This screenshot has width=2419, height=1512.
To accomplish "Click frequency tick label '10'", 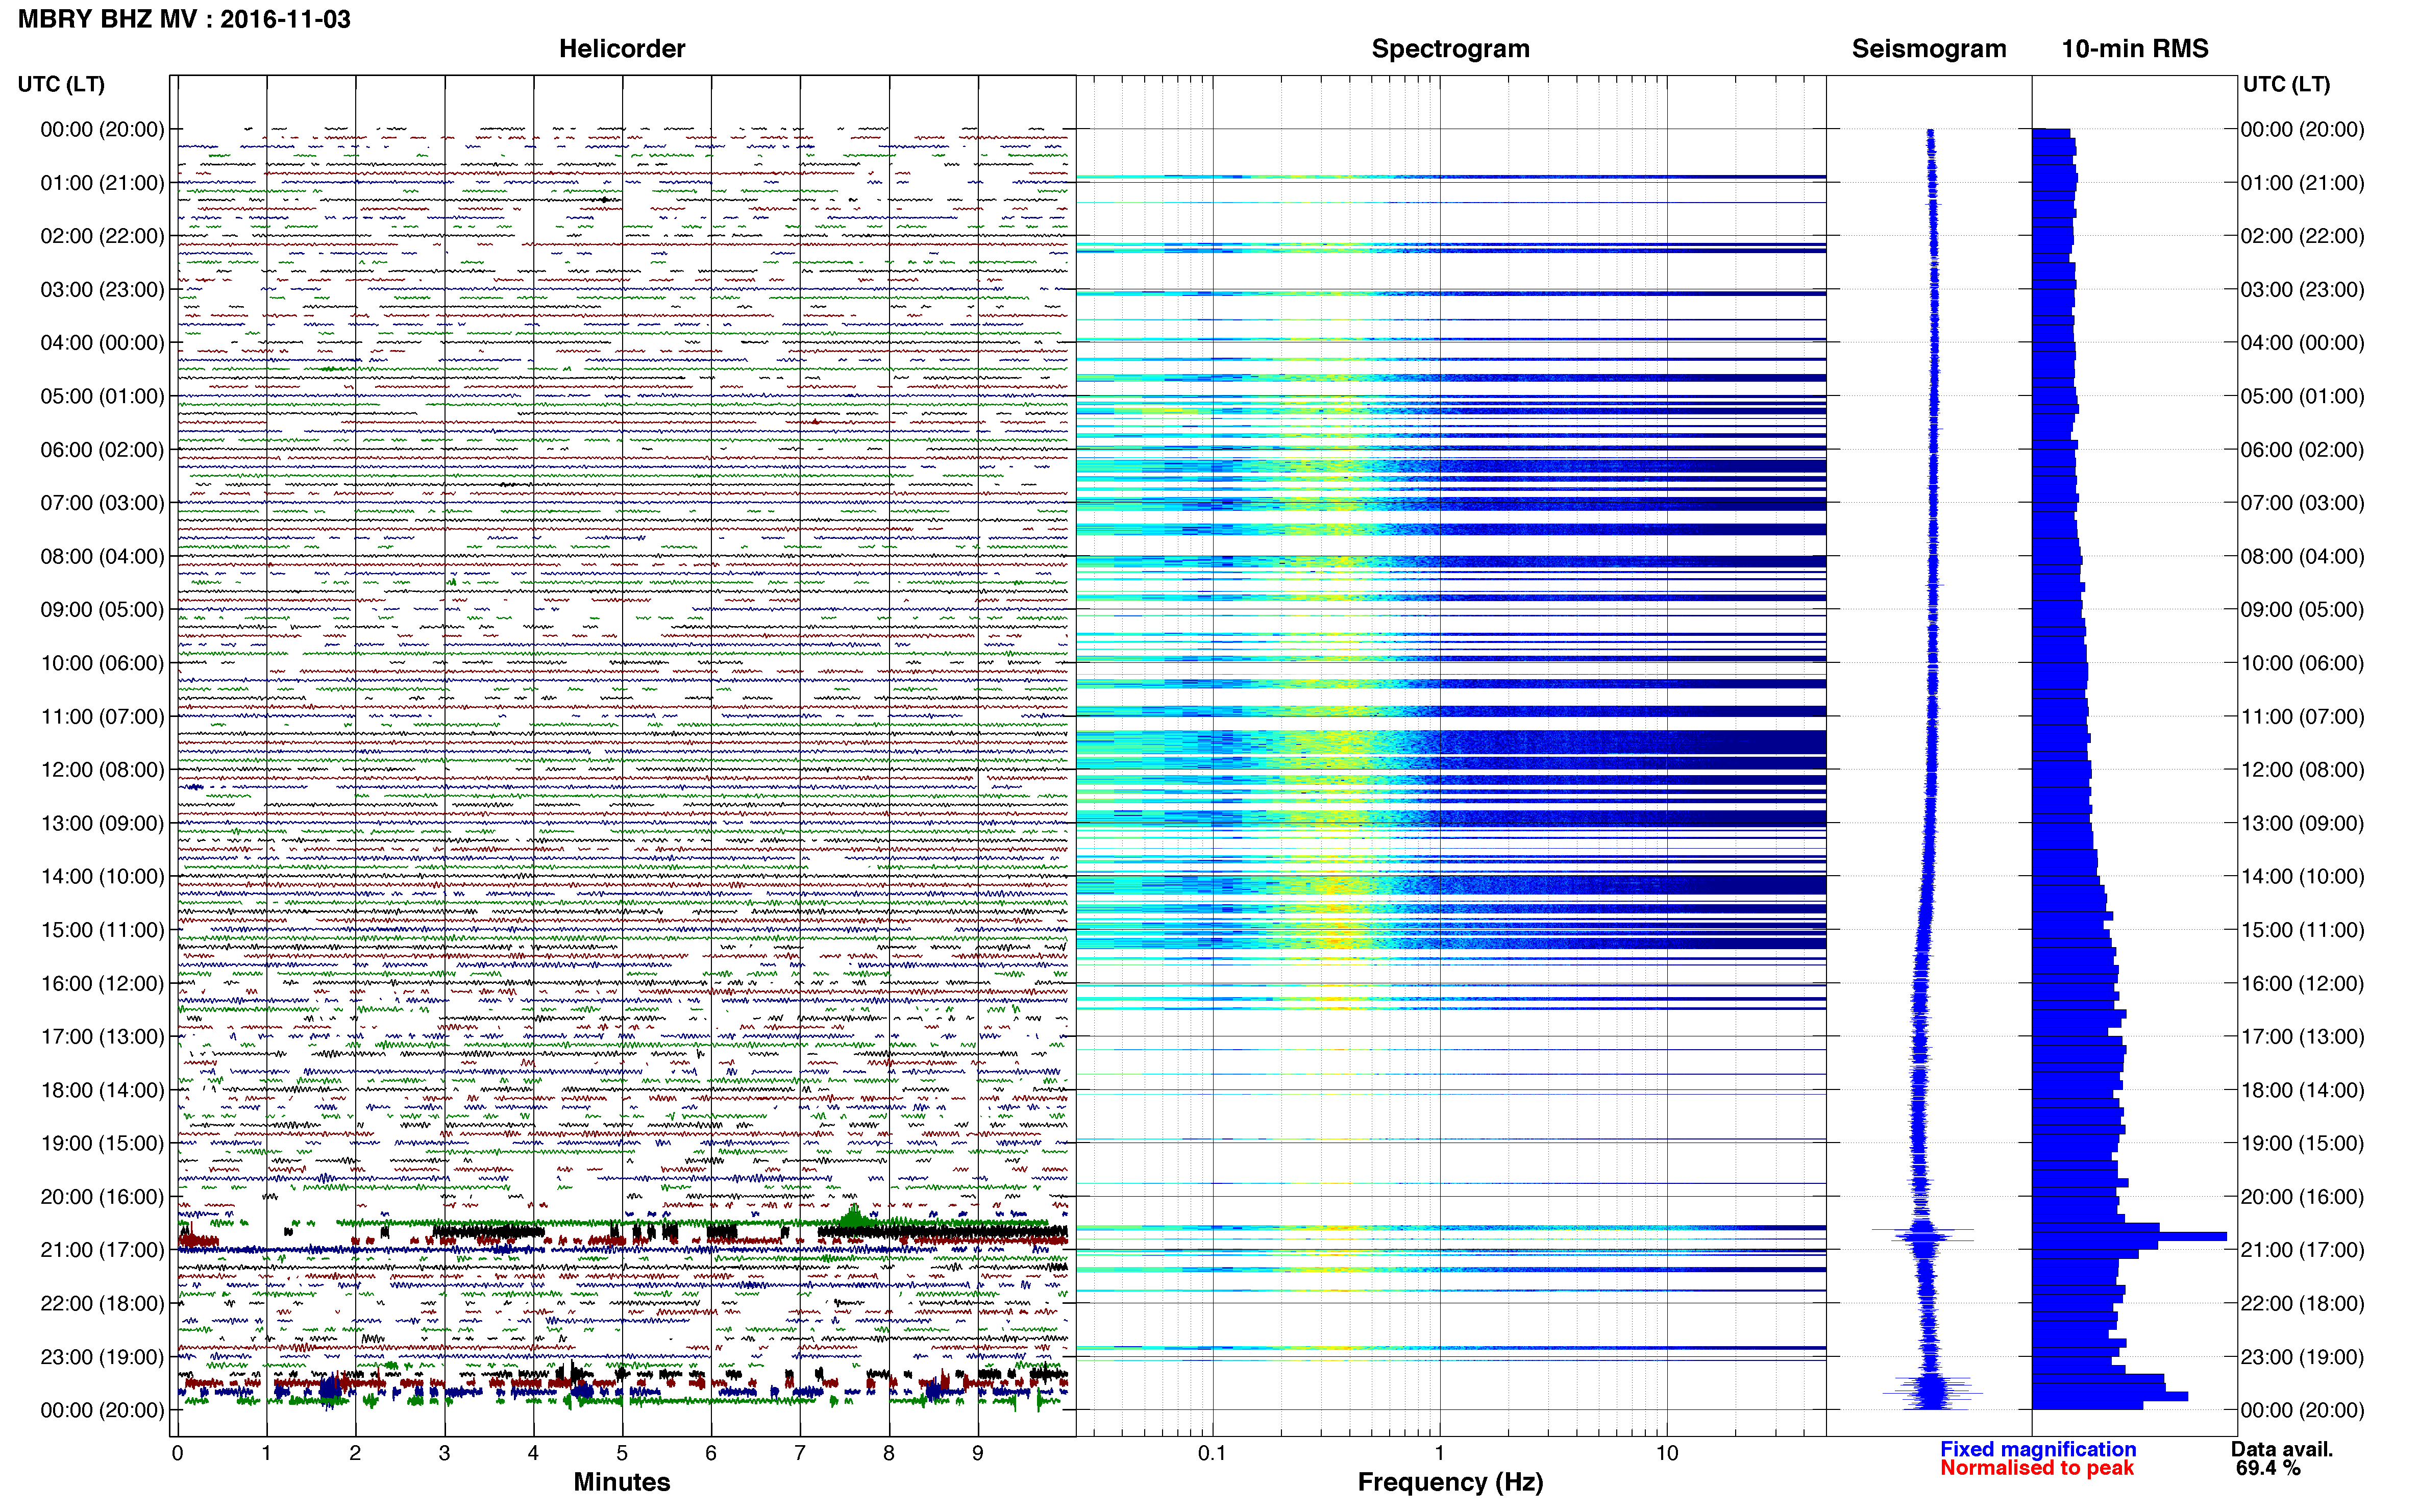I will click(x=1667, y=1453).
